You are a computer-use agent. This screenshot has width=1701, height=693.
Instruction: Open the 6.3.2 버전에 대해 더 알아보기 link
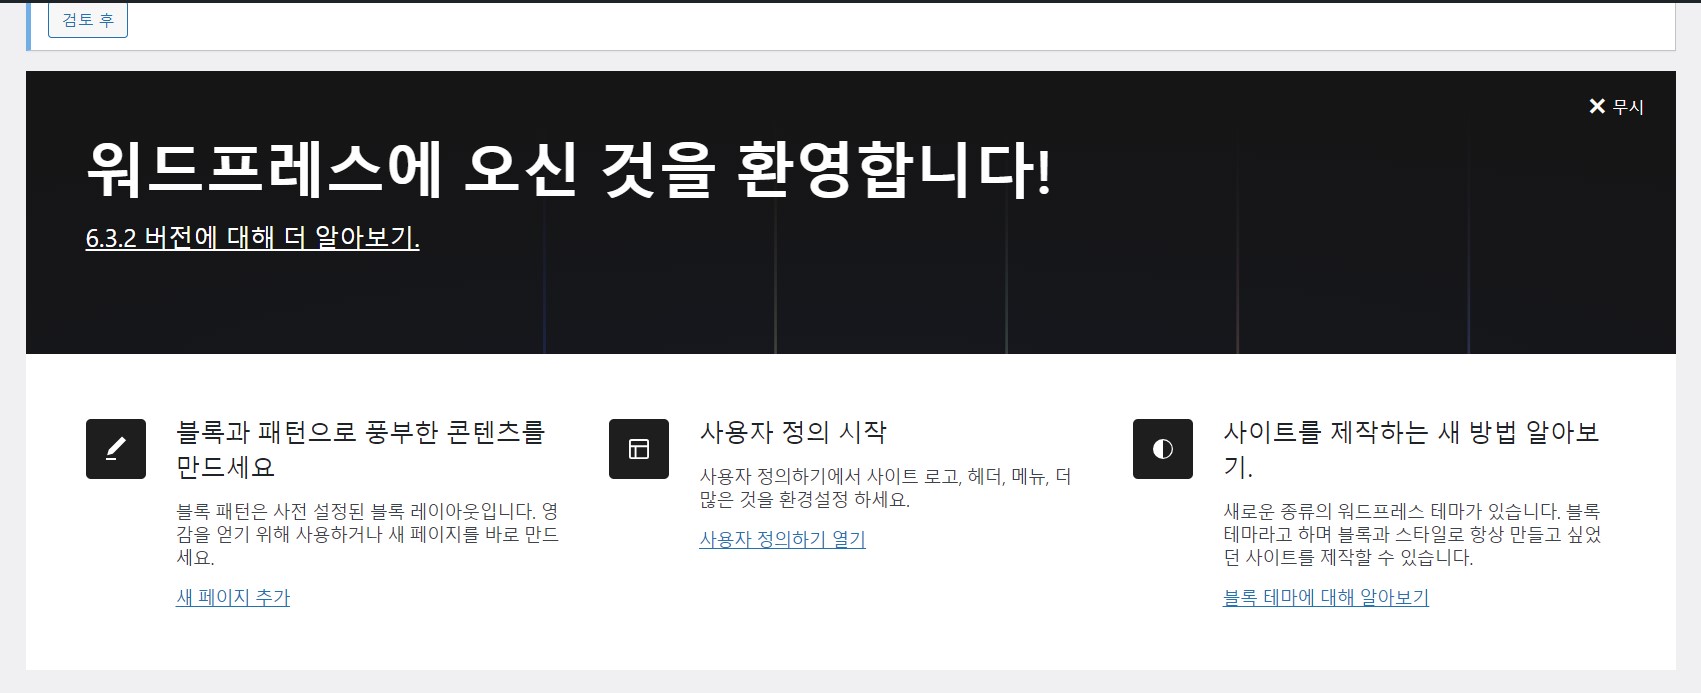(253, 237)
